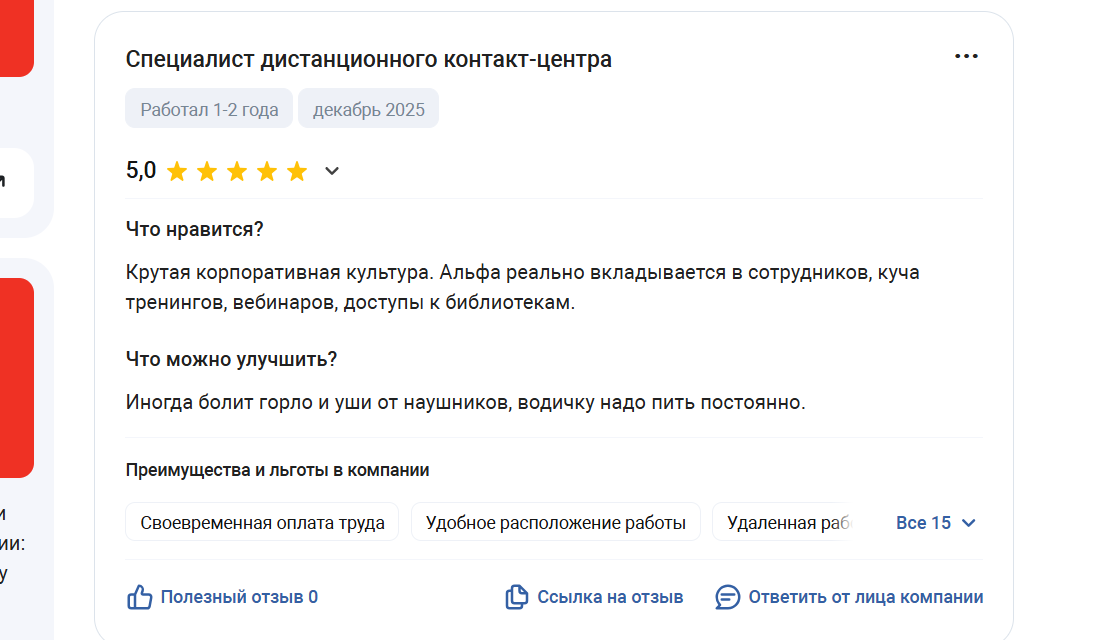
Task: Click the thumbs-up helpful review icon
Action: [x=139, y=597]
